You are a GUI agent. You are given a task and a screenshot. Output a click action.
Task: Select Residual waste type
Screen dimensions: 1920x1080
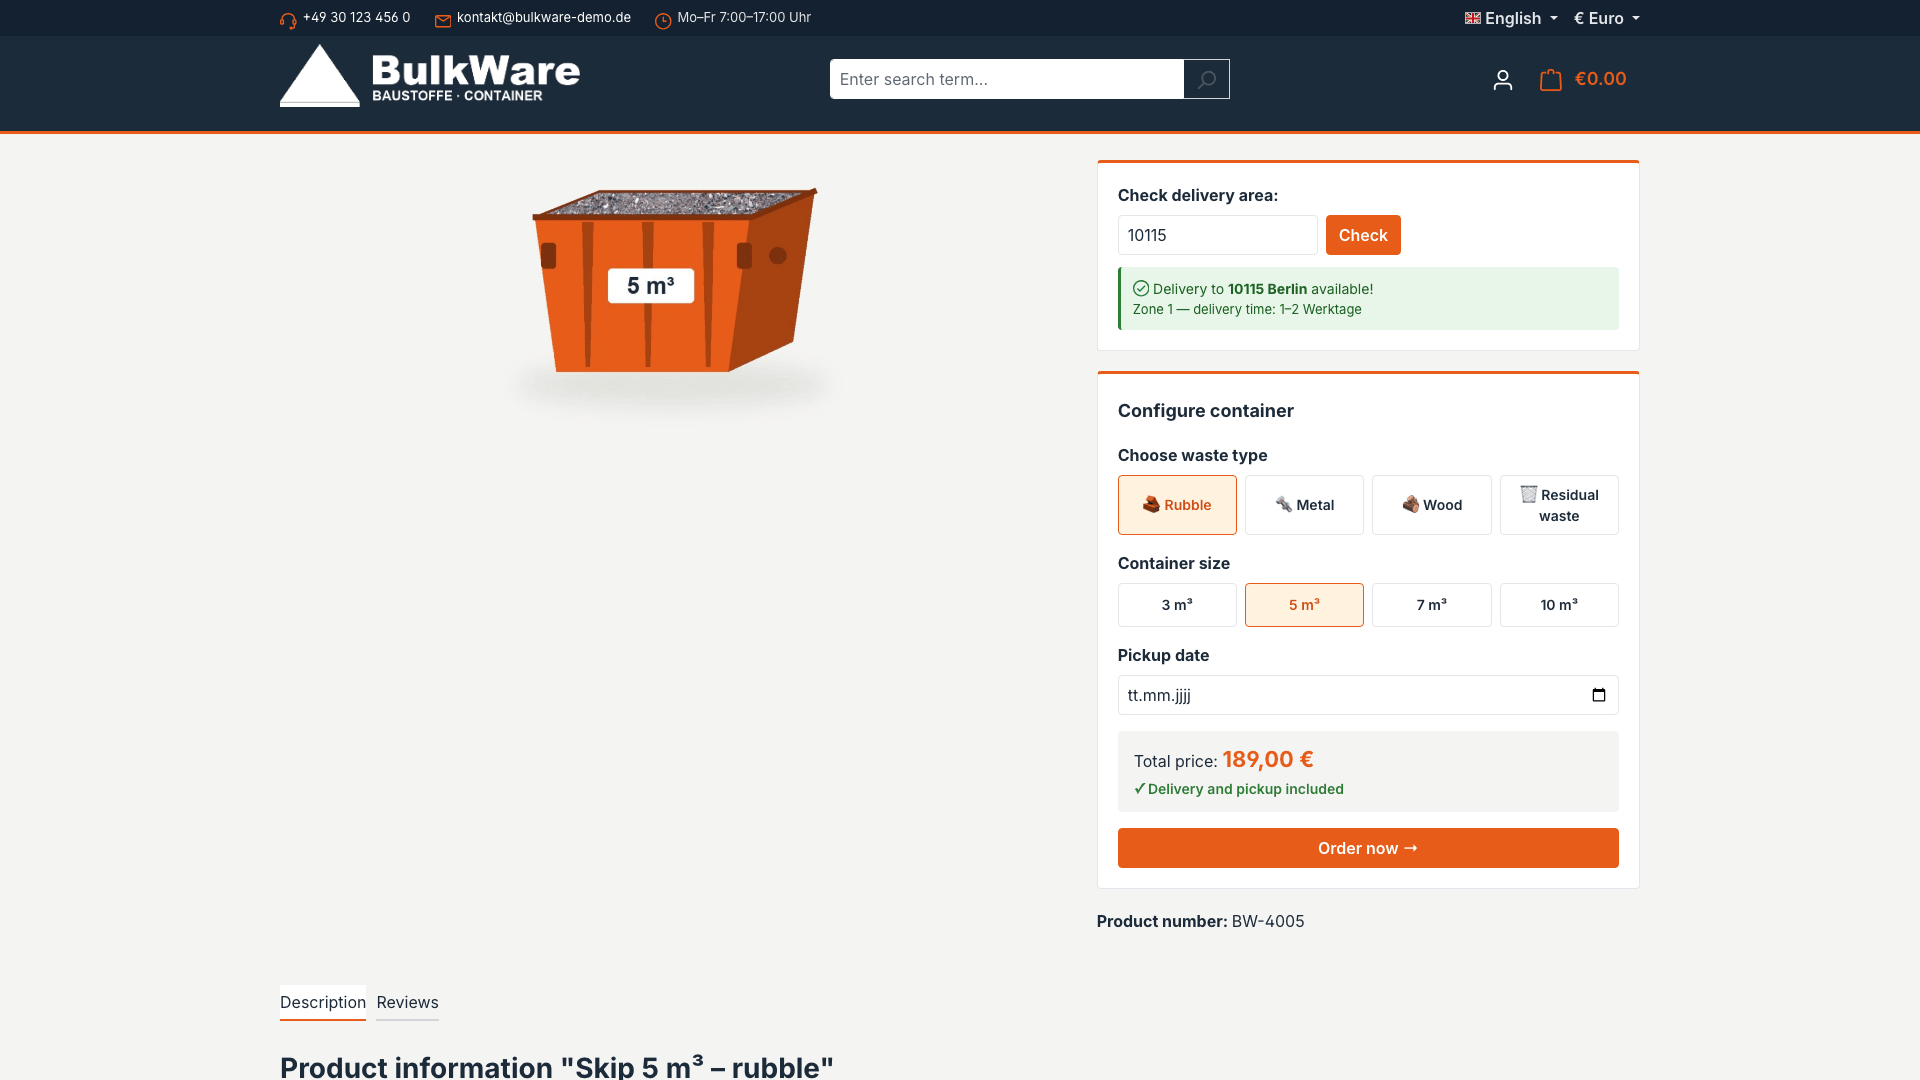pos(1559,505)
